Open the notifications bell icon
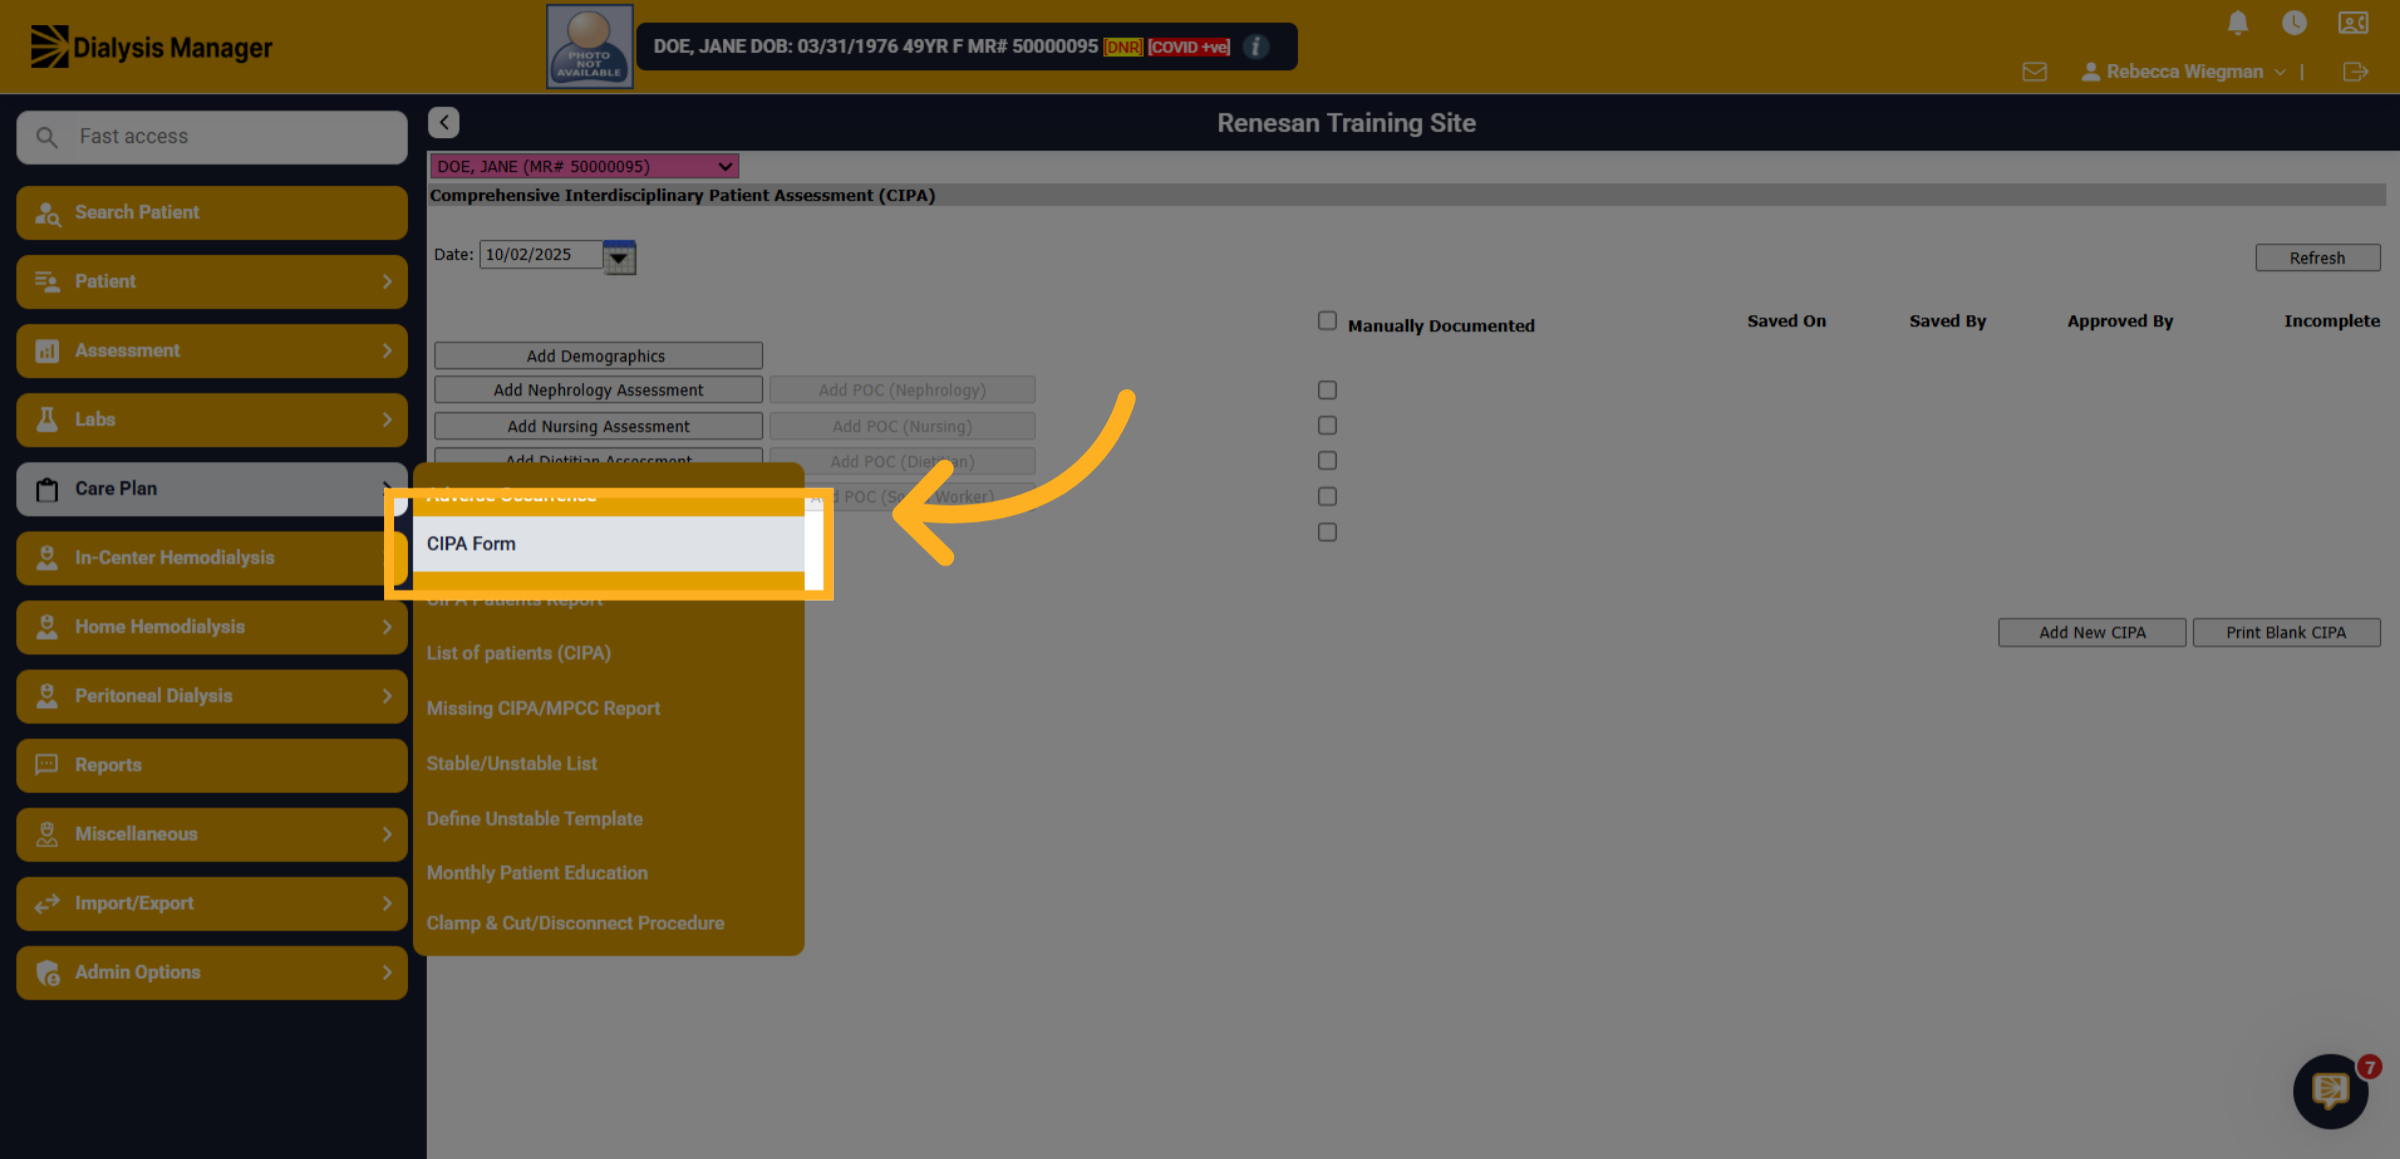This screenshot has width=2400, height=1159. coord(2238,23)
